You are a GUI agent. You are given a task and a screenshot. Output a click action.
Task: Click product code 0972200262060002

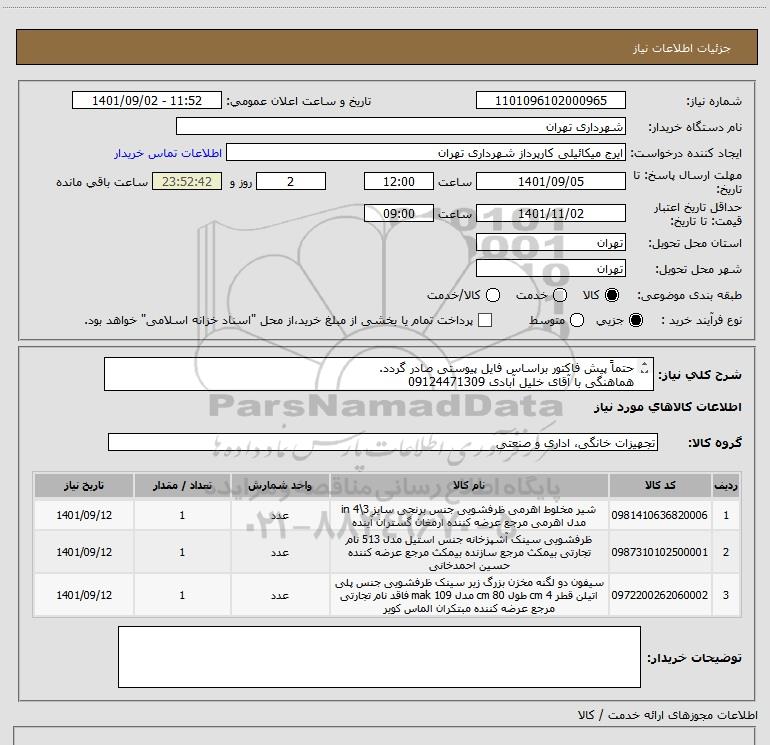660,595
